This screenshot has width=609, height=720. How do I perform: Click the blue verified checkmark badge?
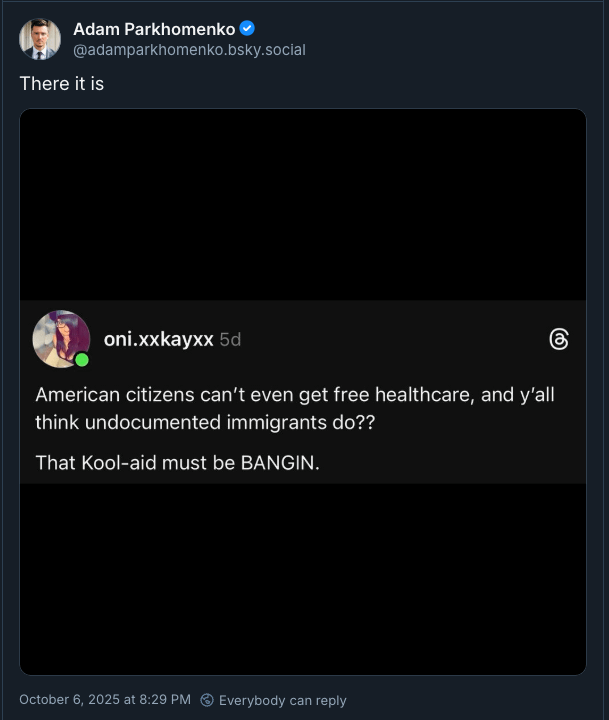click(x=247, y=29)
